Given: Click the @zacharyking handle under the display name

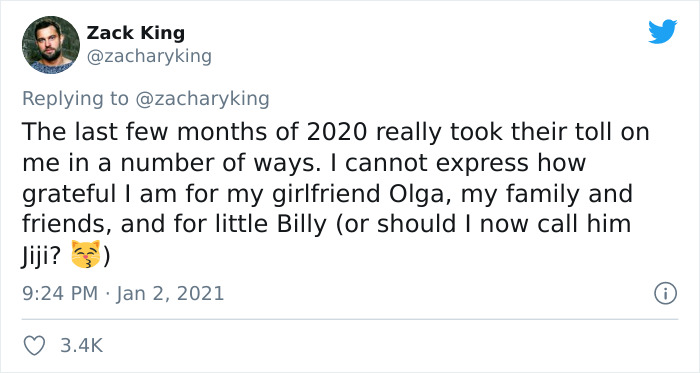Looking at the screenshot, I should (149, 57).
